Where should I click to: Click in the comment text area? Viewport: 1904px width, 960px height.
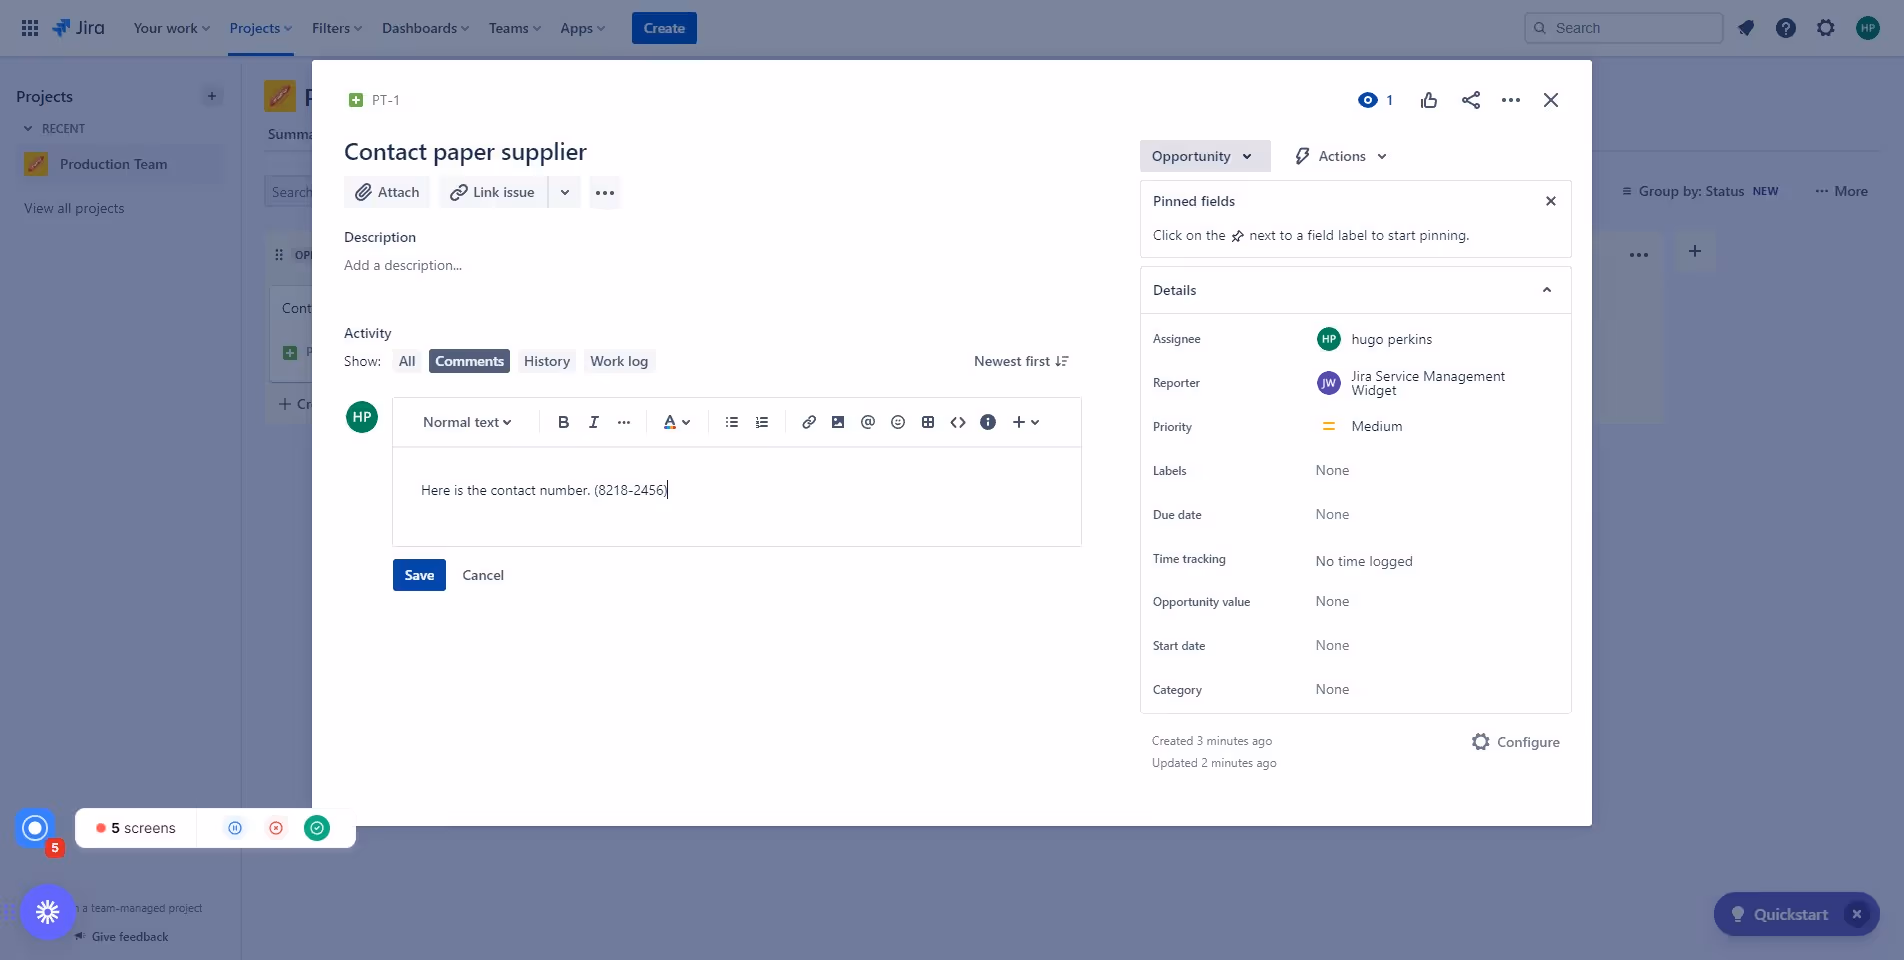737,496
